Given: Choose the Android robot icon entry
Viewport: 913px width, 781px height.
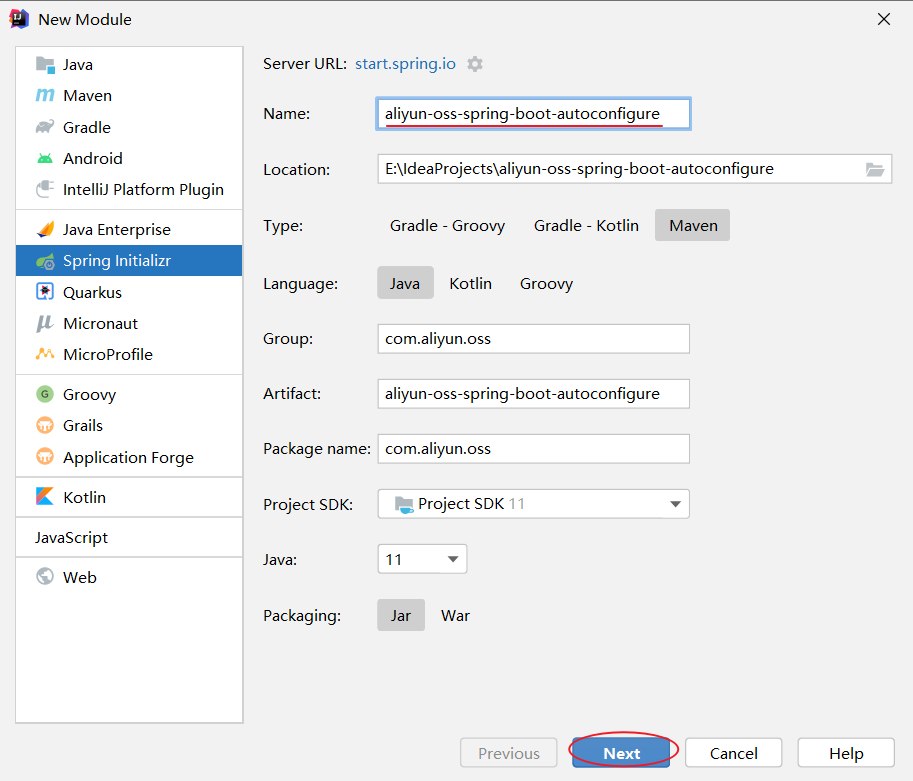Looking at the screenshot, I should click(x=45, y=159).
